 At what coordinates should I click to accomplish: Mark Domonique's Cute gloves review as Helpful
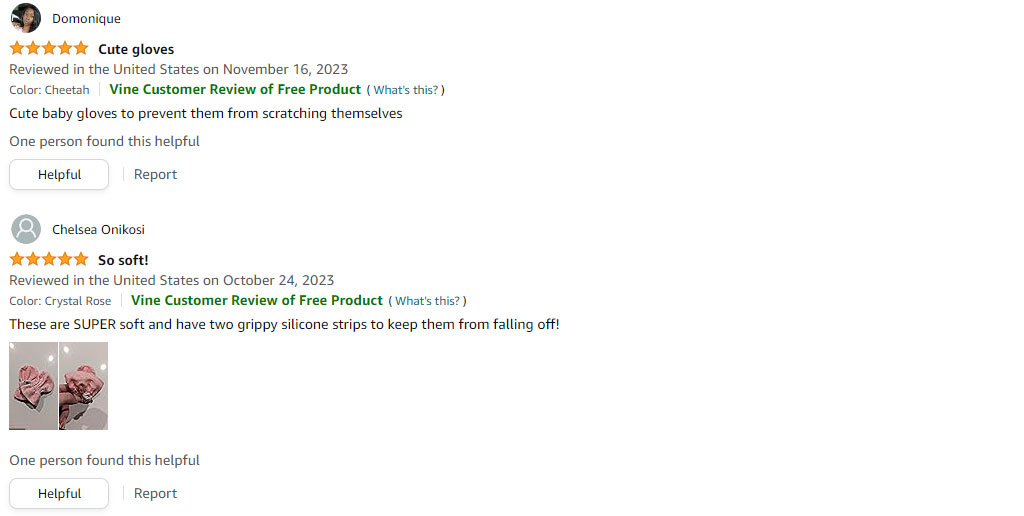pyautogui.click(x=59, y=174)
